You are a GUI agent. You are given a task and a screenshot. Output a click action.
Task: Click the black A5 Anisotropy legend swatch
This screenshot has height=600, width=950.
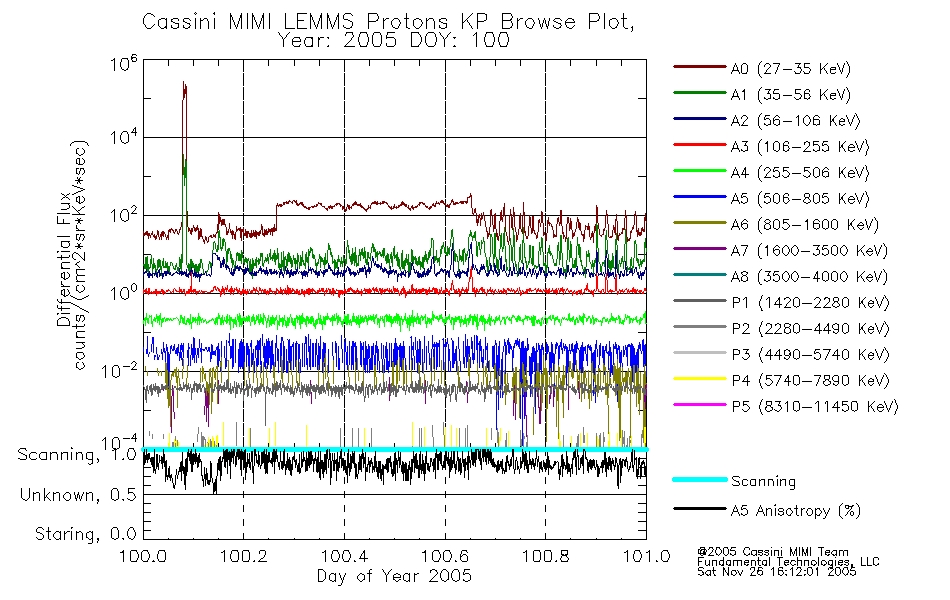[x=700, y=509]
